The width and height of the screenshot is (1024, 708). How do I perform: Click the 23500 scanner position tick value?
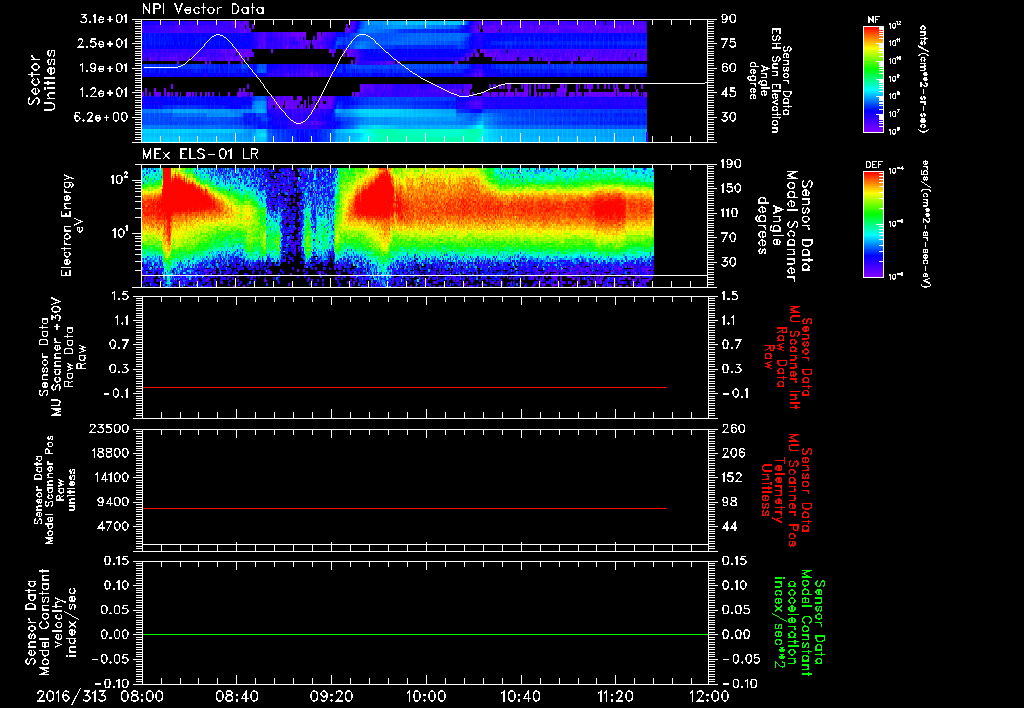coord(110,429)
